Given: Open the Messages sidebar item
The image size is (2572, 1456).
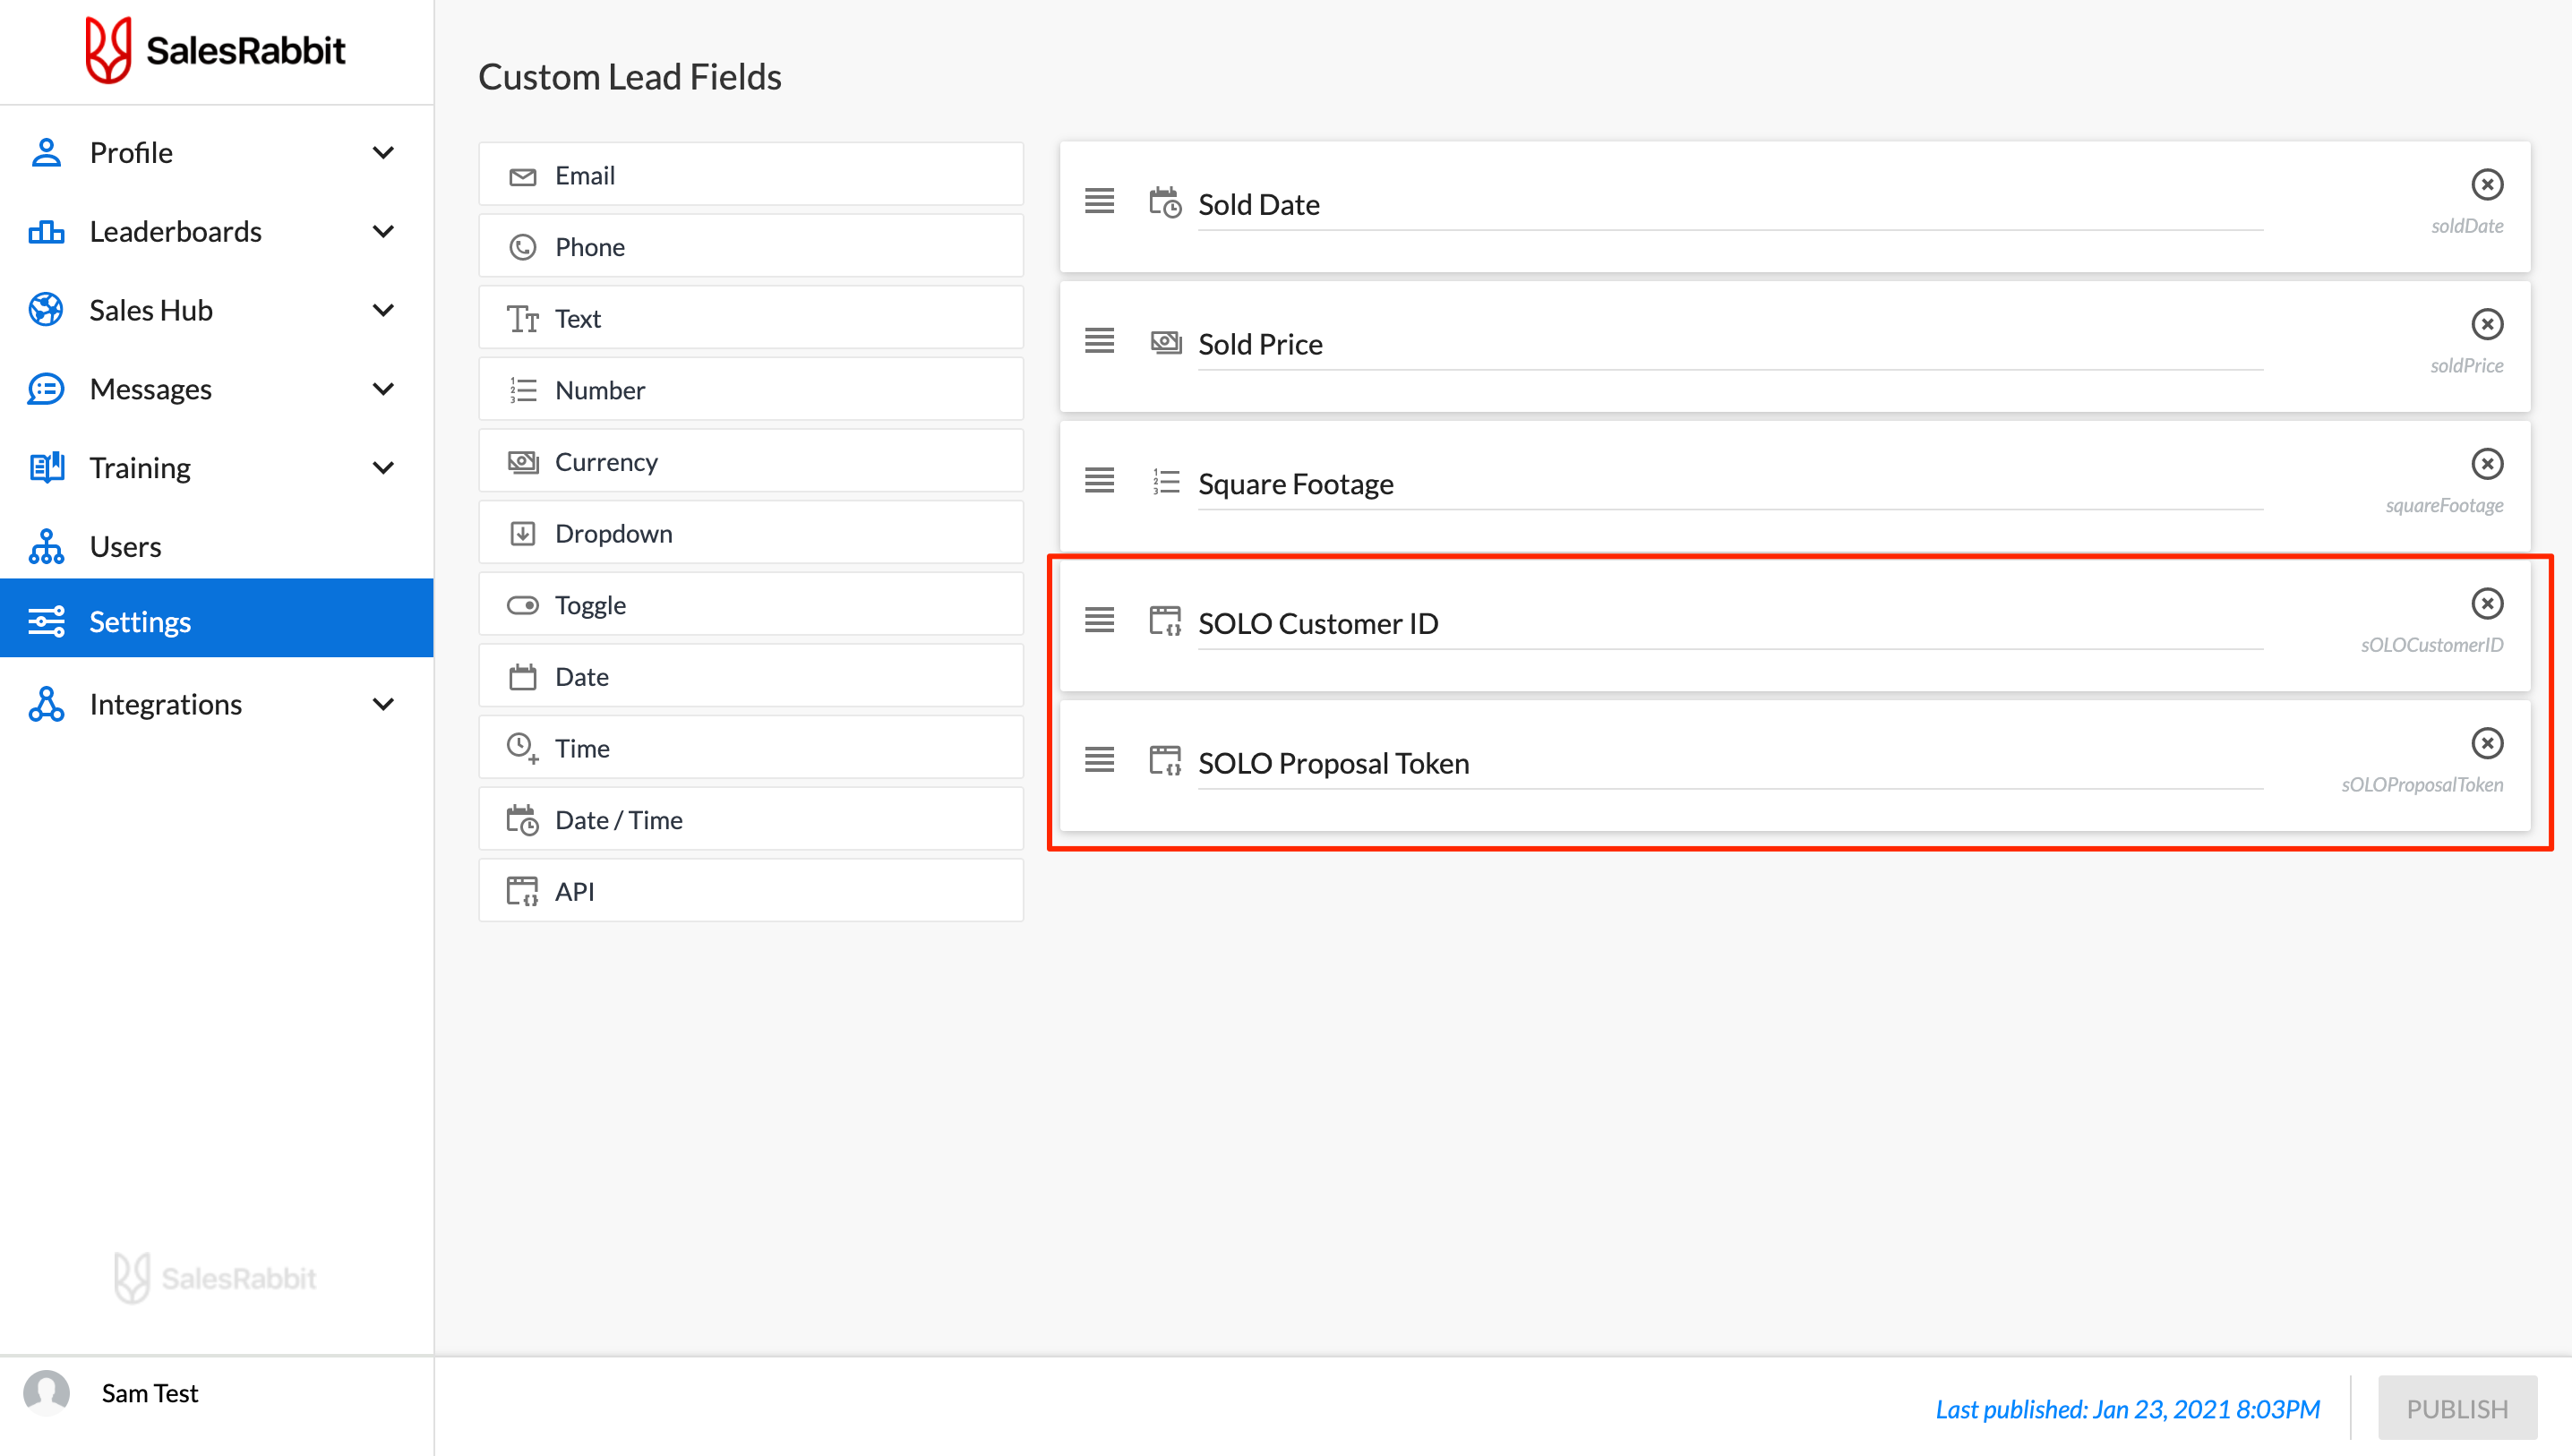Looking at the screenshot, I should pyautogui.click(x=216, y=389).
